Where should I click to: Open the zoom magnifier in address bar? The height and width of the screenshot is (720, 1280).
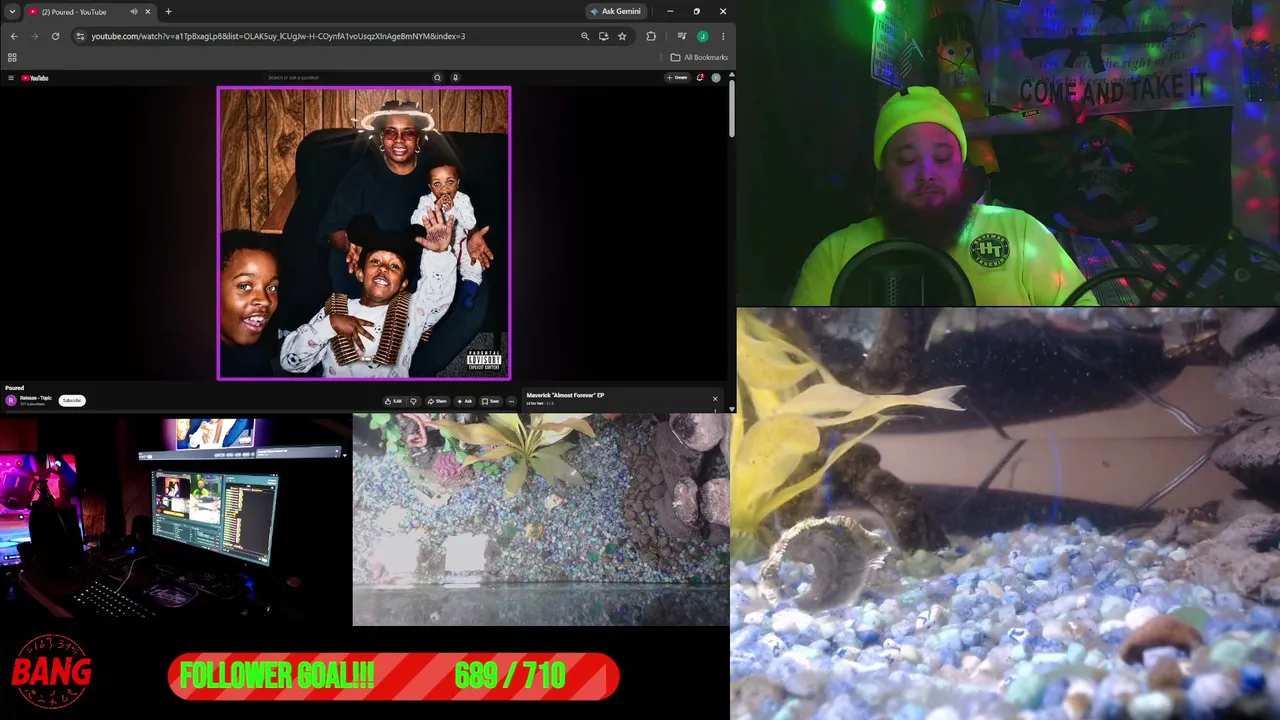pyautogui.click(x=585, y=36)
